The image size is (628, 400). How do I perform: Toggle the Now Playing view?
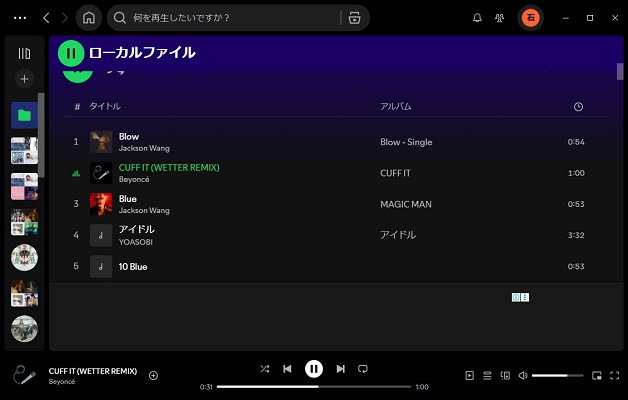coord(469,376)
